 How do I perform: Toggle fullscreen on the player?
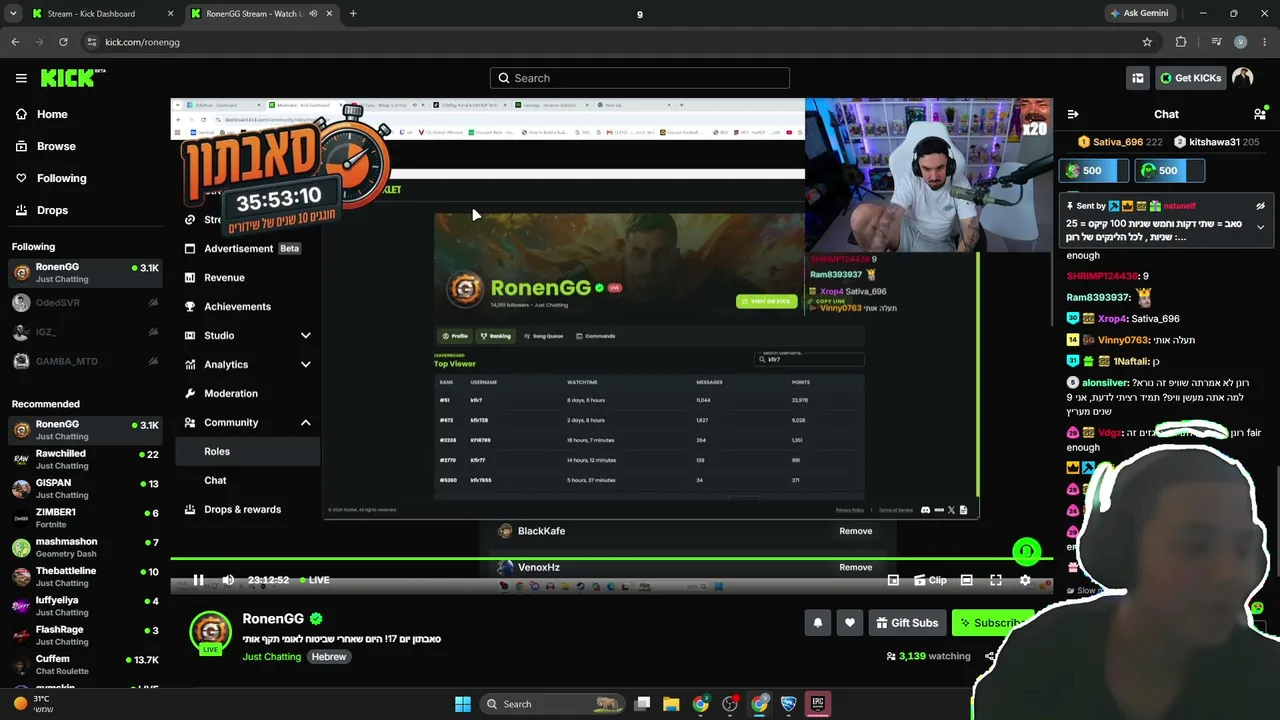tap(996, 580)
